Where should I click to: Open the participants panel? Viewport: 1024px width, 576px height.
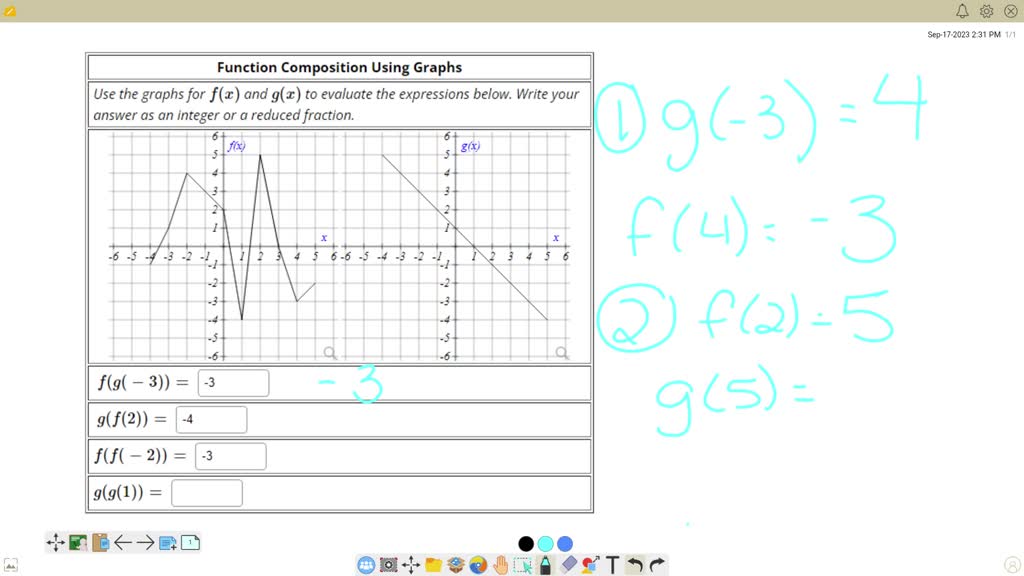pyautogui.click(x=366, y=565)
